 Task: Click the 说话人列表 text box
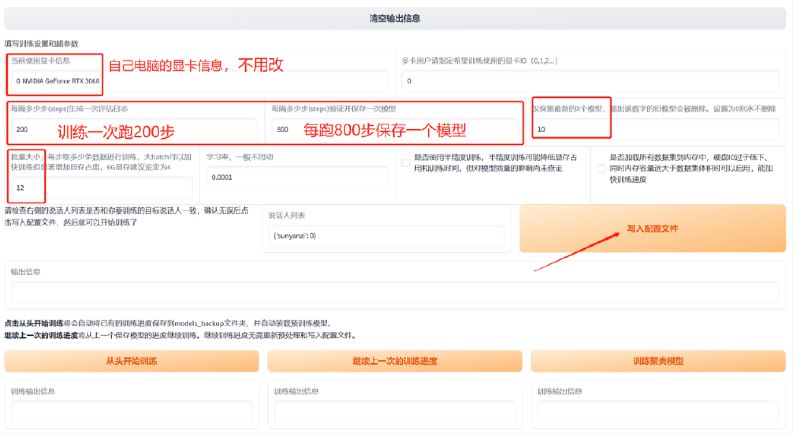[x=386, y=236]
